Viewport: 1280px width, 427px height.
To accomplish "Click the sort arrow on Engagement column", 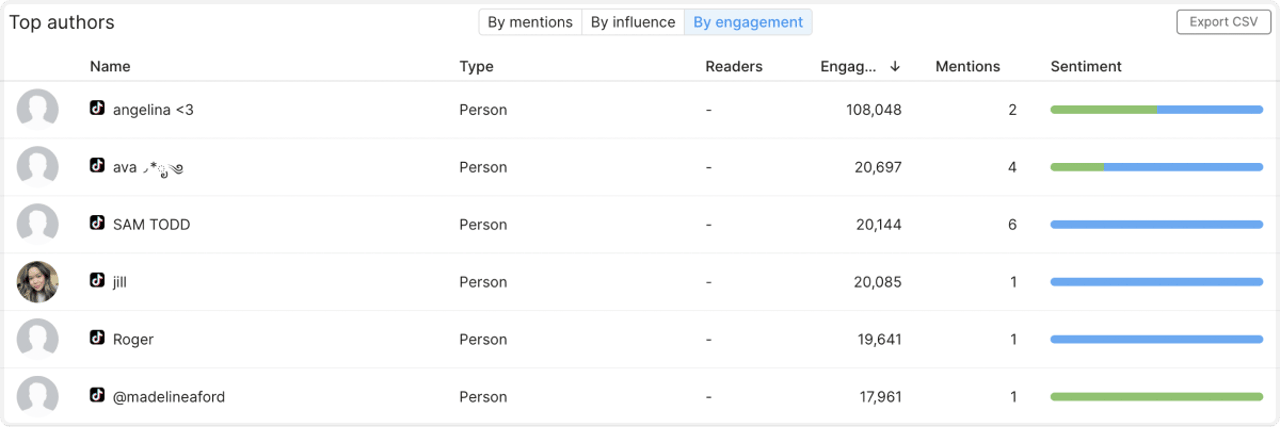I will click(x=895, y=67).
